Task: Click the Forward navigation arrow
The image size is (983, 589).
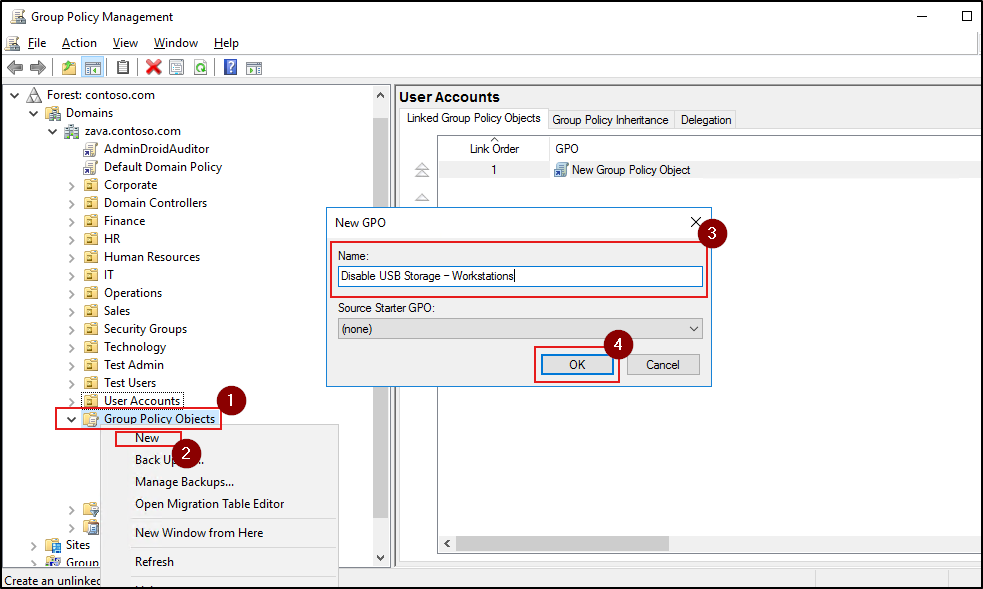Action: click(39, 67)
